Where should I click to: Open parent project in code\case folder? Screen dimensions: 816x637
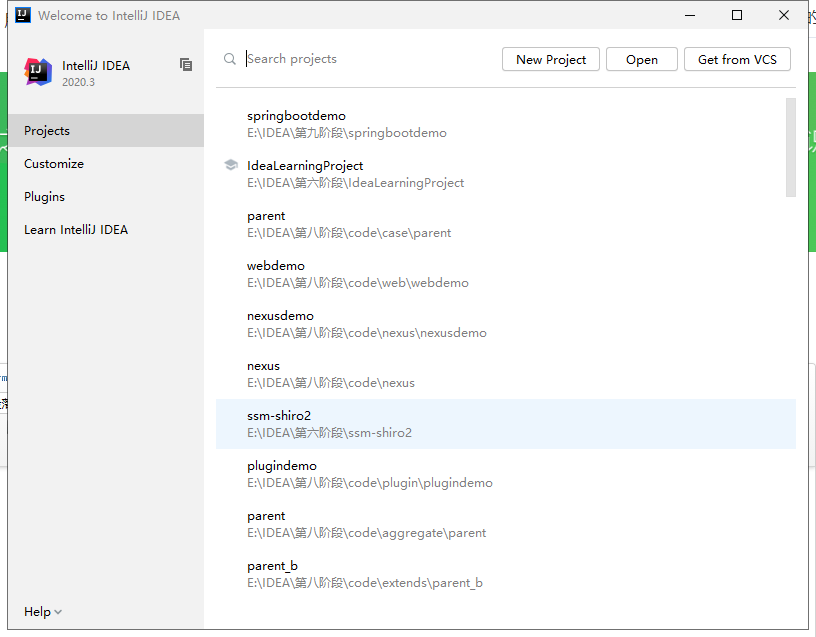pyautogui.click(x=506, y=224)
